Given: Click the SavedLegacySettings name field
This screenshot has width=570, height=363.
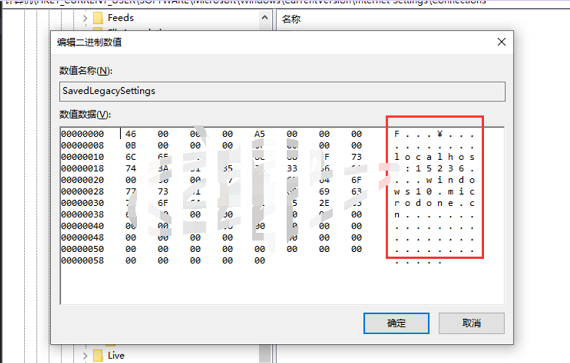Looking at the screenshot, I should tap(282, 91).
